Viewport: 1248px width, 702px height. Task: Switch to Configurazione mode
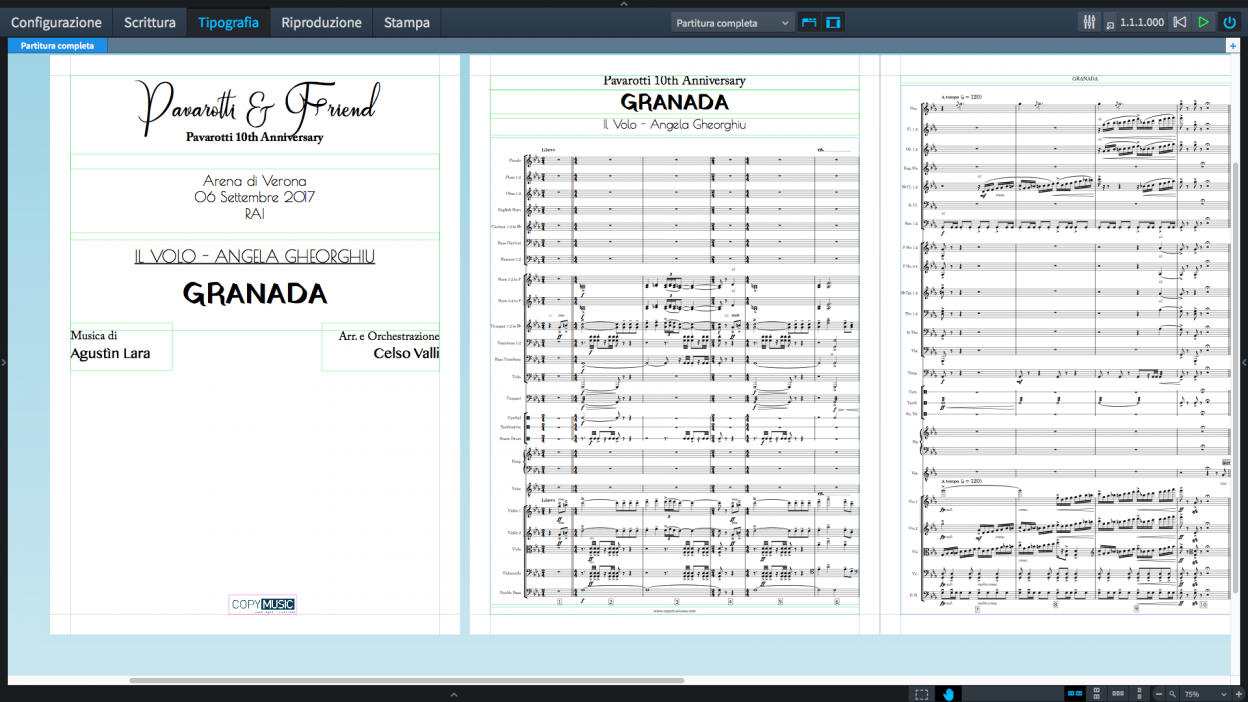pyautogui.click(x=56, y=22)
